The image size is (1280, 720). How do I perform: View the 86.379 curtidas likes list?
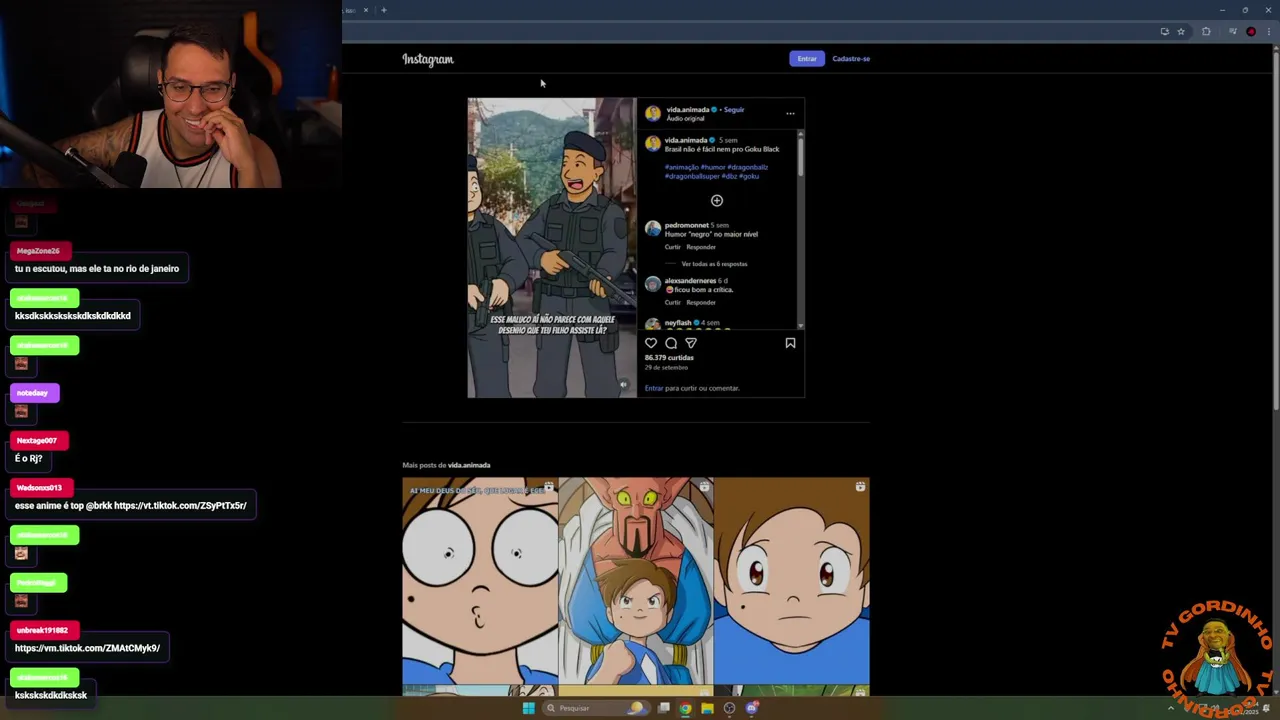coord(669,357)
